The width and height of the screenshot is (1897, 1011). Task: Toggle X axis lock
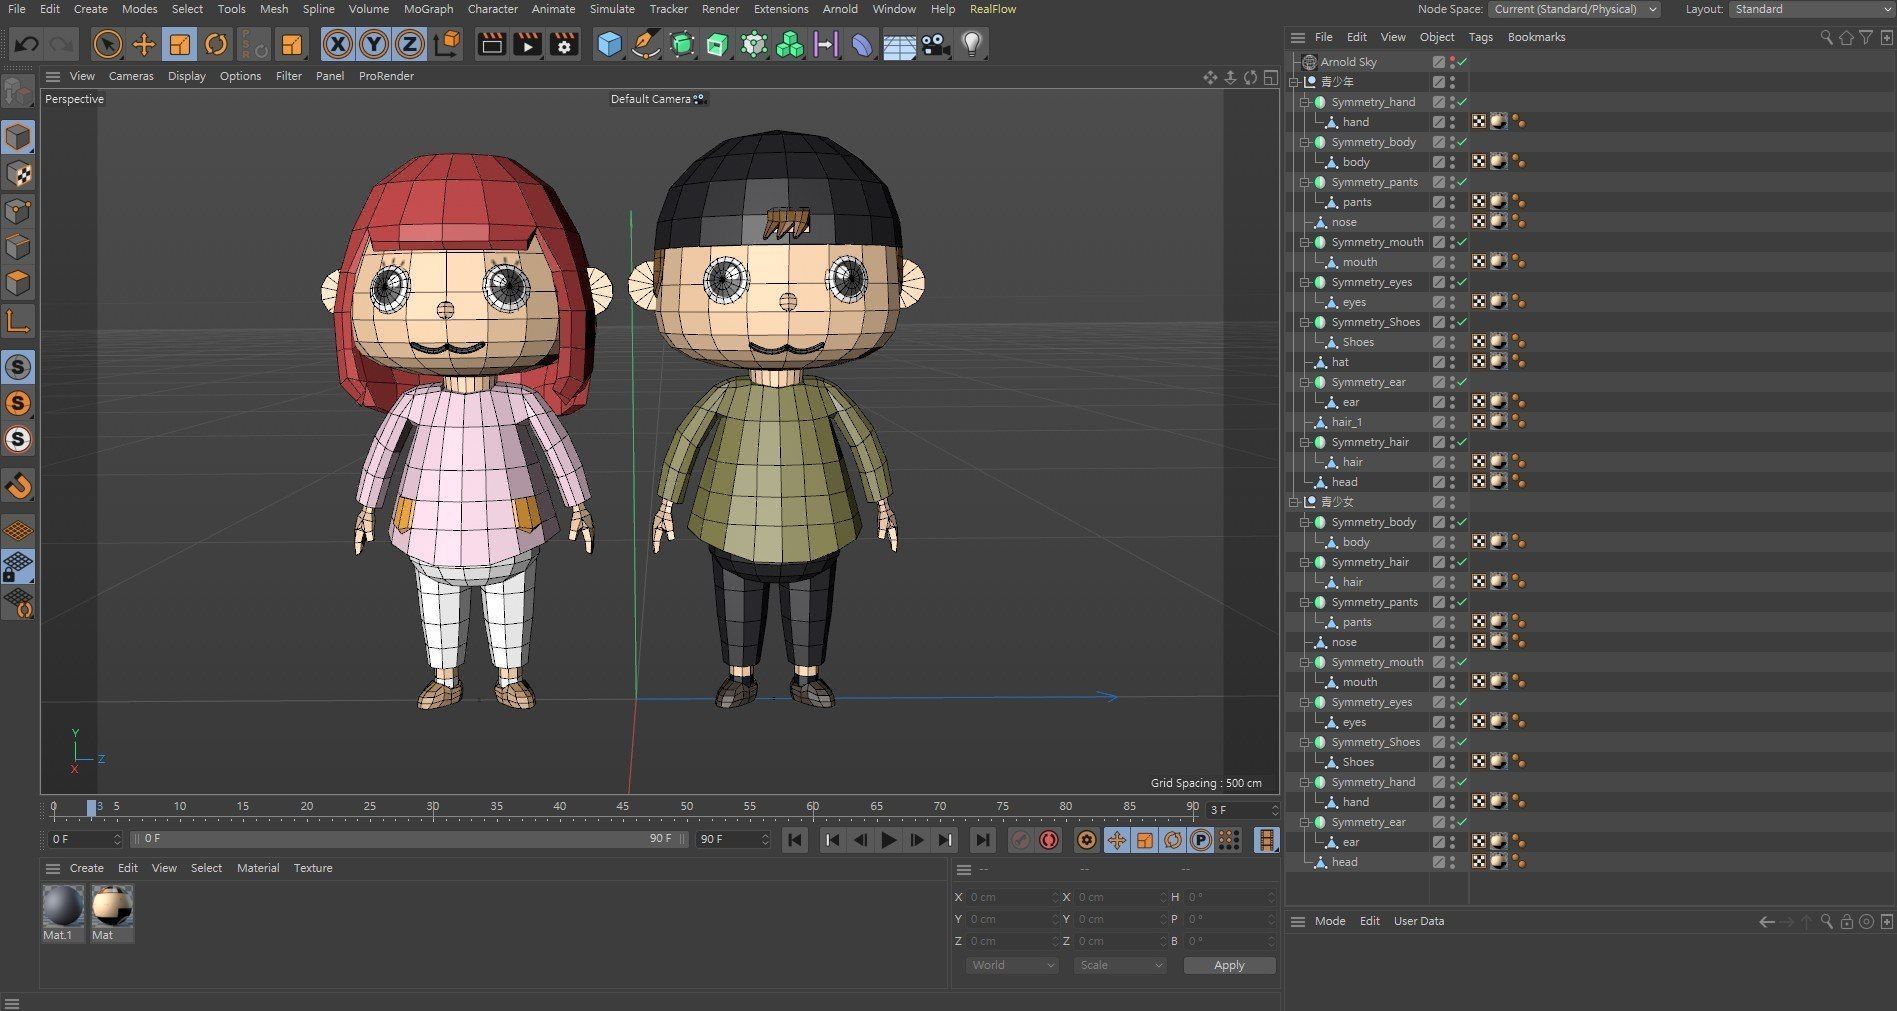point(338,44)
